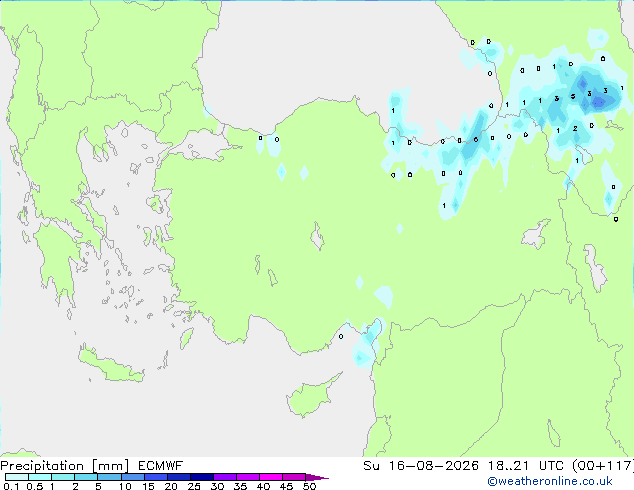Screen dimensions: 634x490
Task: Pick the 15–20 mm legend swatch
Action: point(155,477)
